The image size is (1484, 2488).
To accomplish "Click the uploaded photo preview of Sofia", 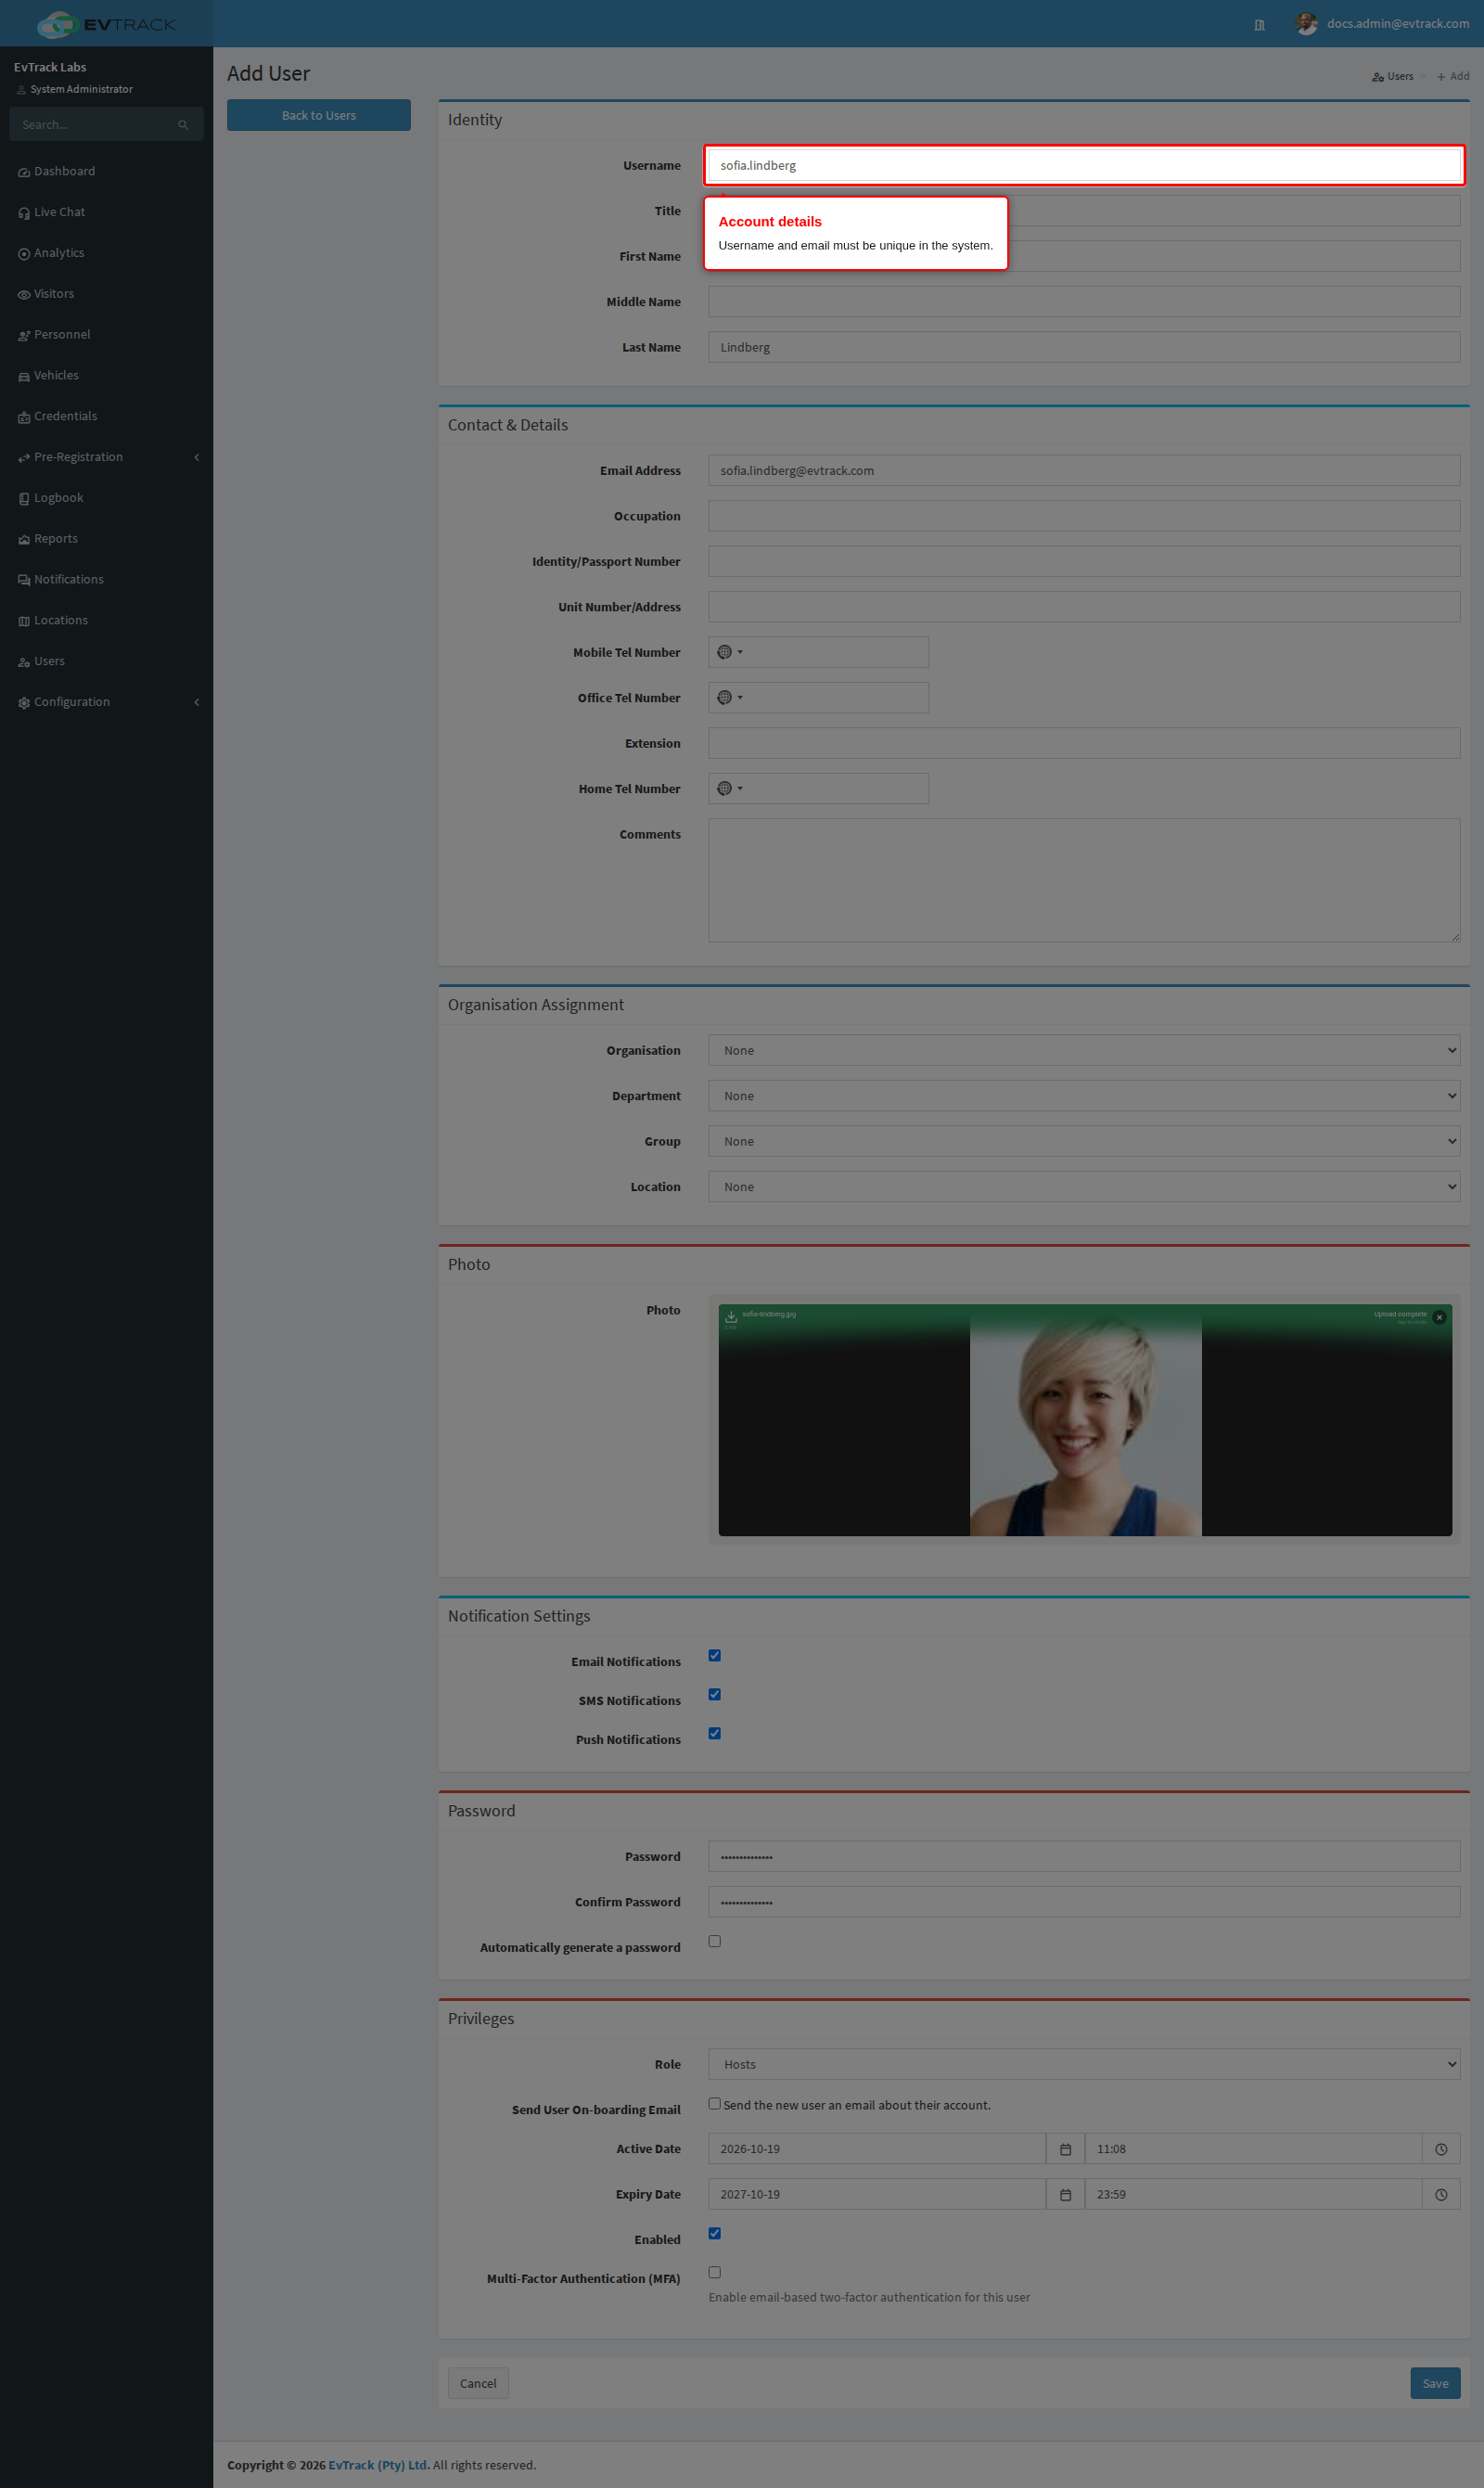I will click(1085, 1421).
